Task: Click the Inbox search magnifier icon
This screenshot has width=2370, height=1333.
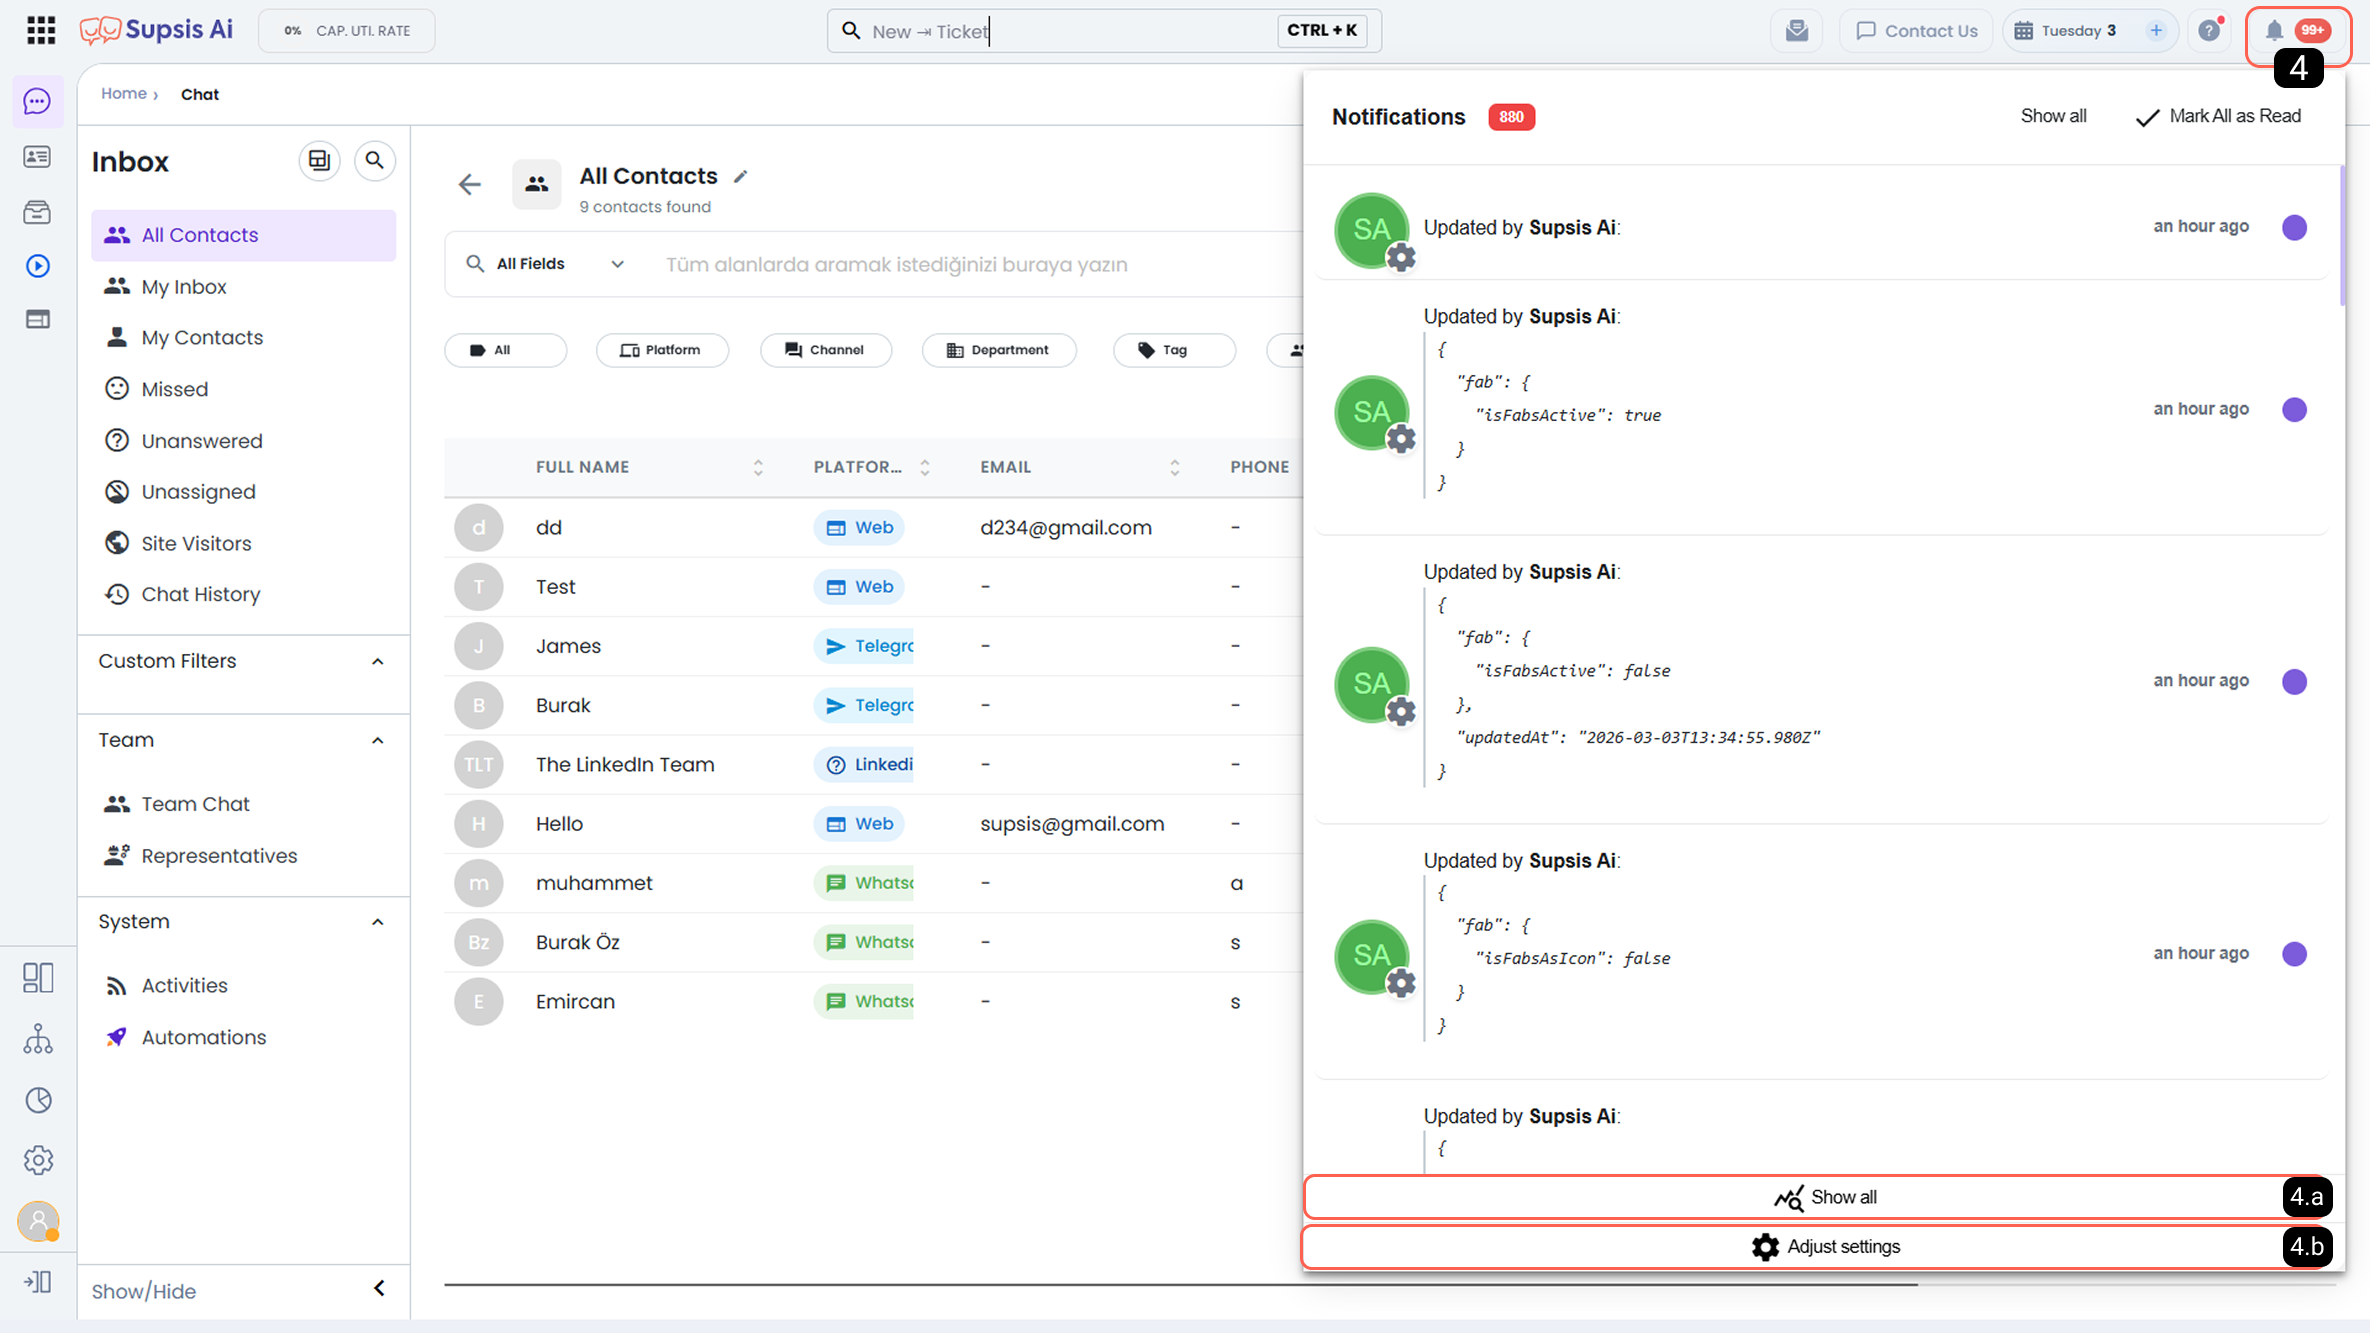Action: point(374,160)
